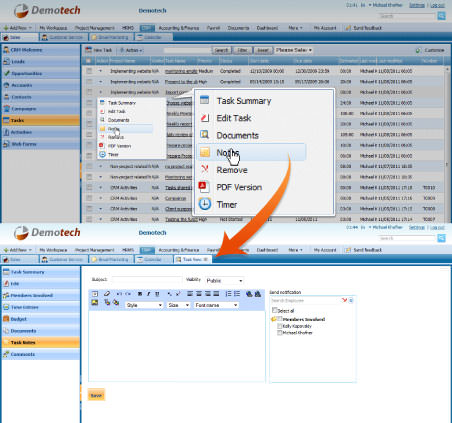The height and width of the screenshot is (423, 452).
Task: Open the Add New dropdown in the task list screen
Action: click(x=18, y=28)
